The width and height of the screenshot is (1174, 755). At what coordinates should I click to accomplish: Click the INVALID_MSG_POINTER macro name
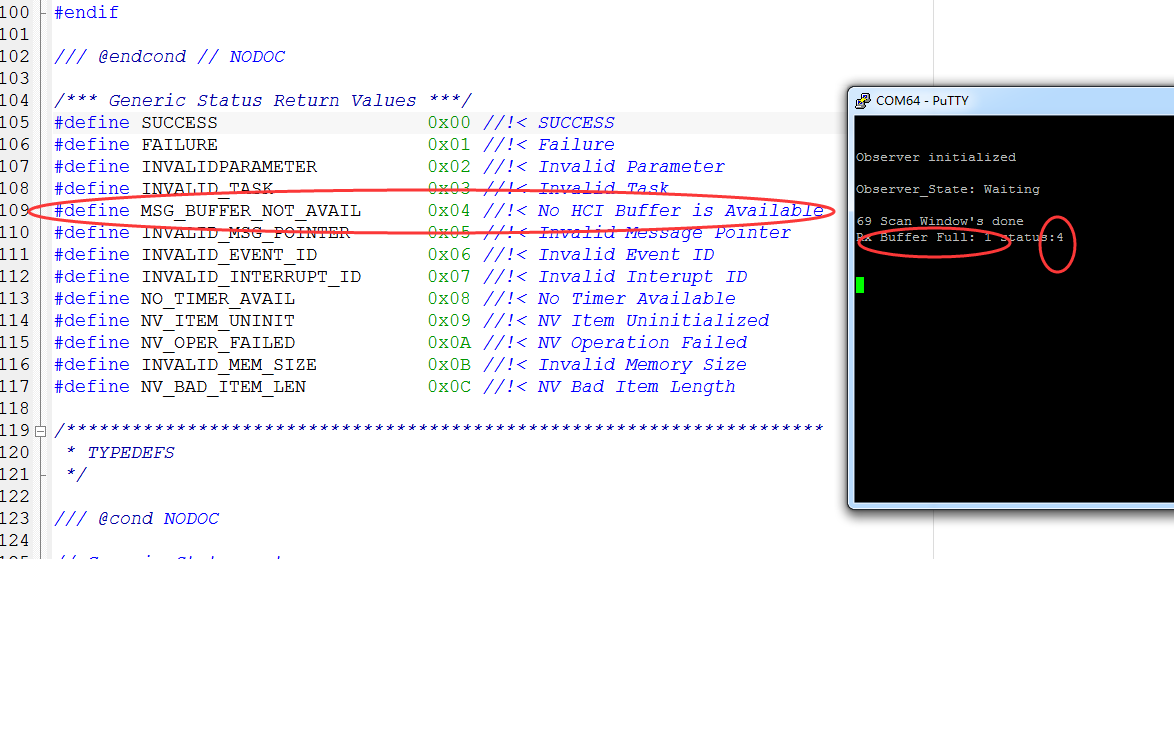pyautogui.click(x=246, y=233)
